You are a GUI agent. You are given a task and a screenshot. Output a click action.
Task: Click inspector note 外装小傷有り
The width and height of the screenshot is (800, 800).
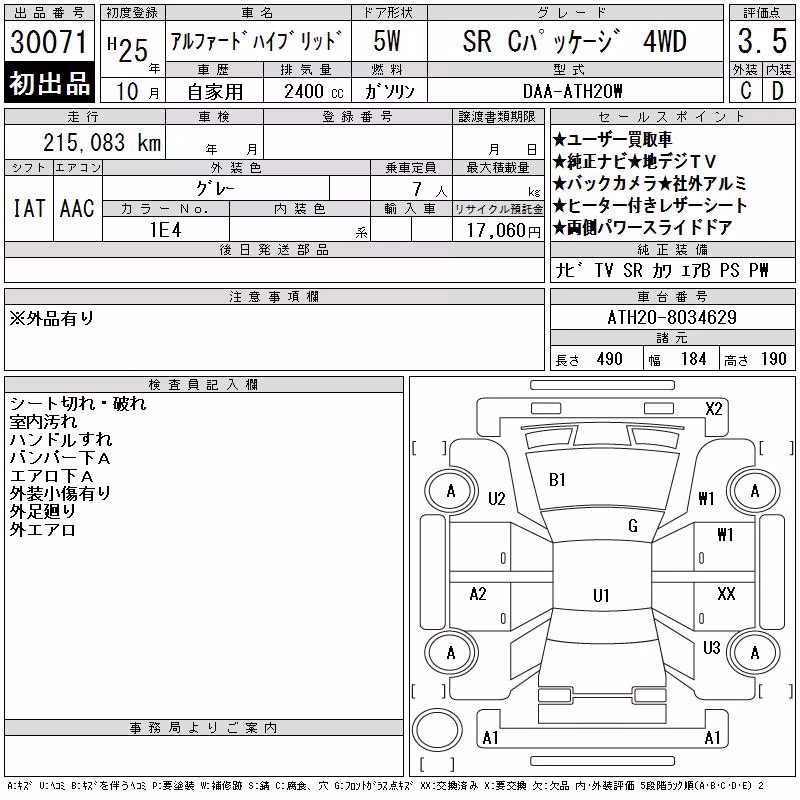60,494
